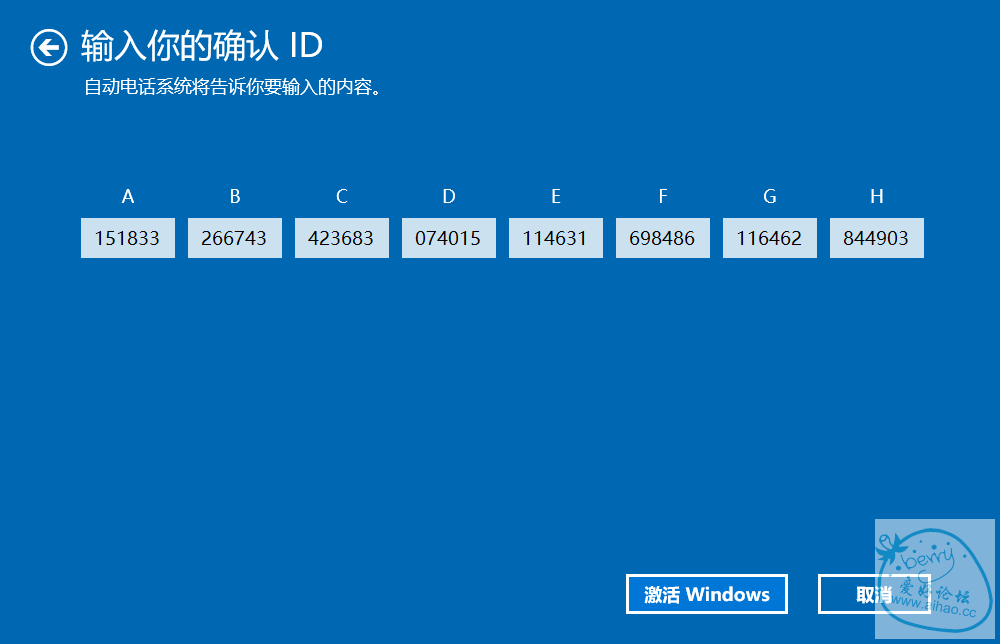Click the back arrow icon

click(49, 47)
